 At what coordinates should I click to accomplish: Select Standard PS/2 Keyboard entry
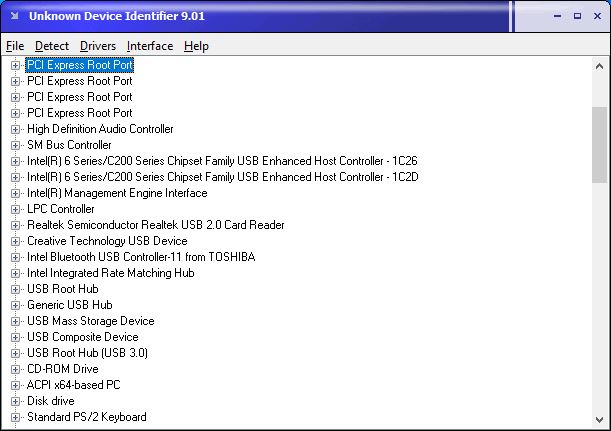pyautogui.click(x=87, y=417)
